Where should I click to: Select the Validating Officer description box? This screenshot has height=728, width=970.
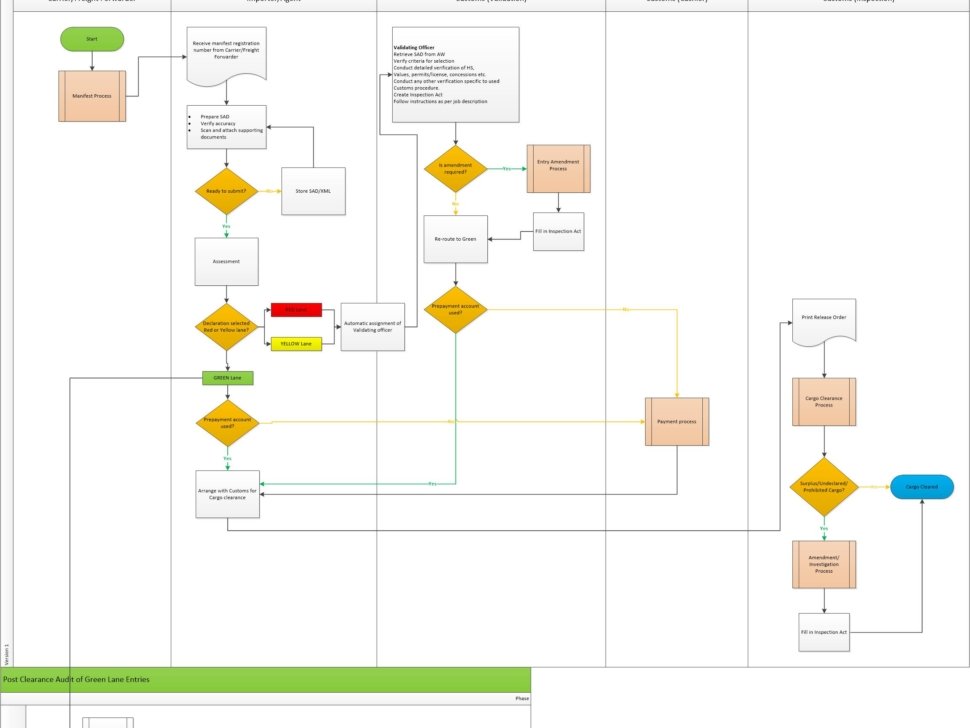[x=455, y=75]
